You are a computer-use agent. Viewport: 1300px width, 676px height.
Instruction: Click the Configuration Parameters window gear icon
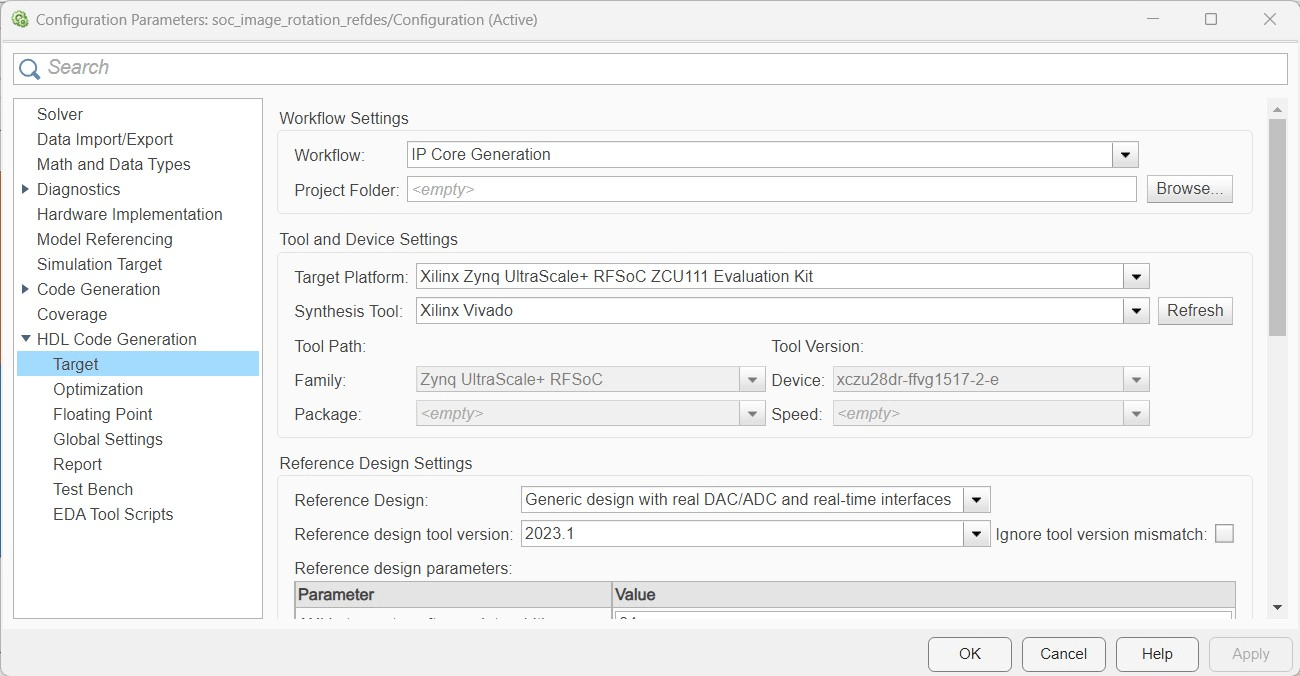click(x=19, y=19)
